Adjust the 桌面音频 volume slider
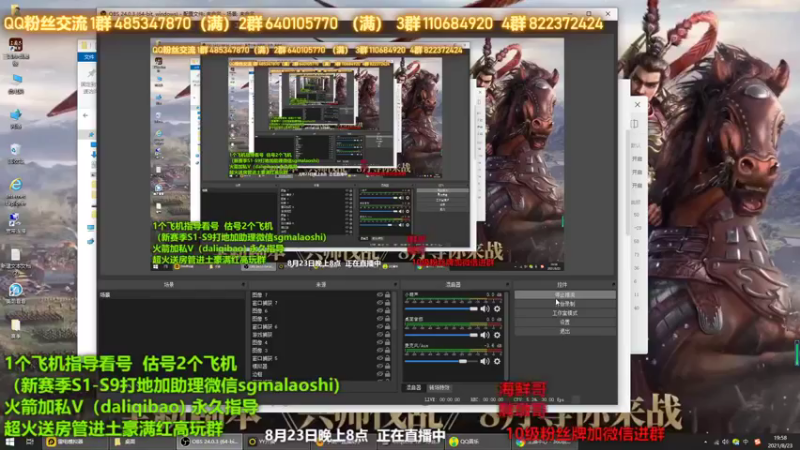Image resolution: width=800 pixels, height=450 pixels. 441,335
